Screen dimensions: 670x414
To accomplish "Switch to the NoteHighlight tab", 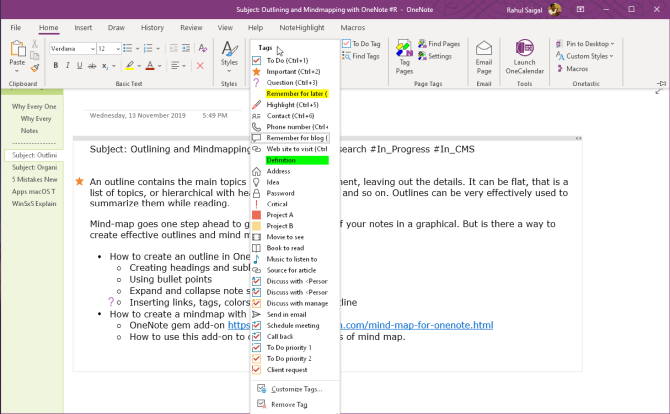I will pos(302,27).
